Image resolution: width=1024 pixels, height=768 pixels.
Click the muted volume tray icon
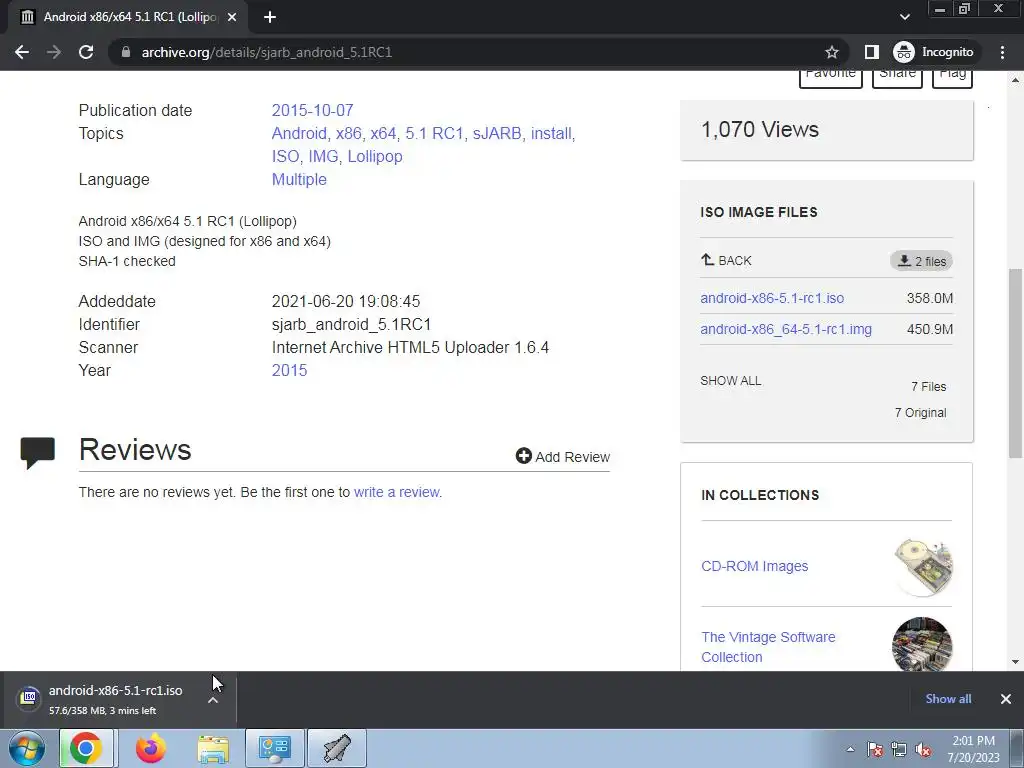[x=923, y=749]
